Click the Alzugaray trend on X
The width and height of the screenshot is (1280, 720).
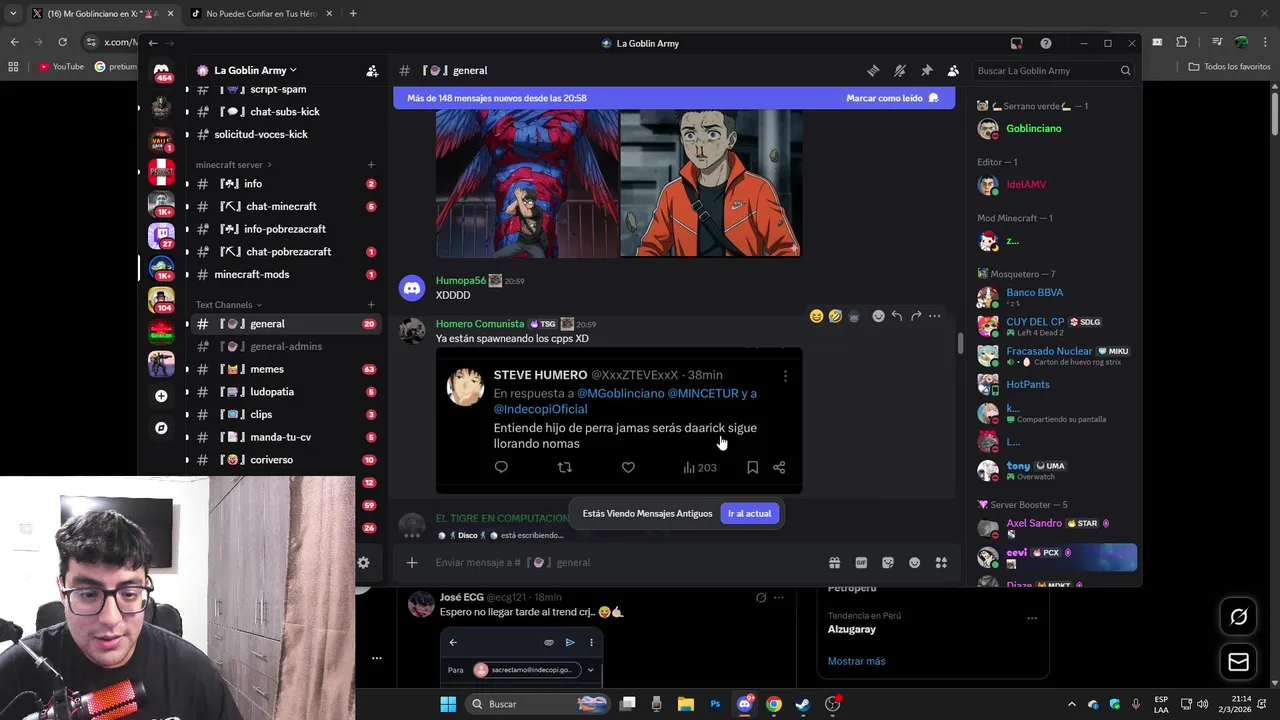click(851, 629)
